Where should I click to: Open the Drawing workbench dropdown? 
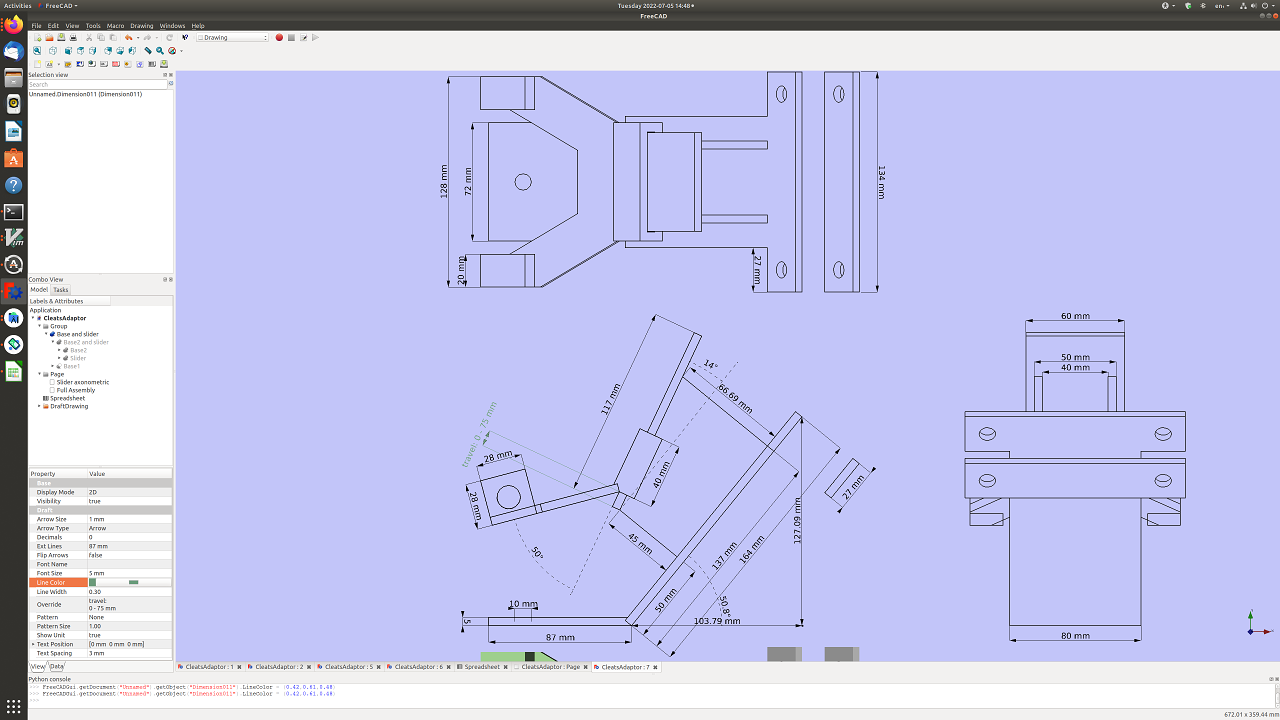(232, 38)
